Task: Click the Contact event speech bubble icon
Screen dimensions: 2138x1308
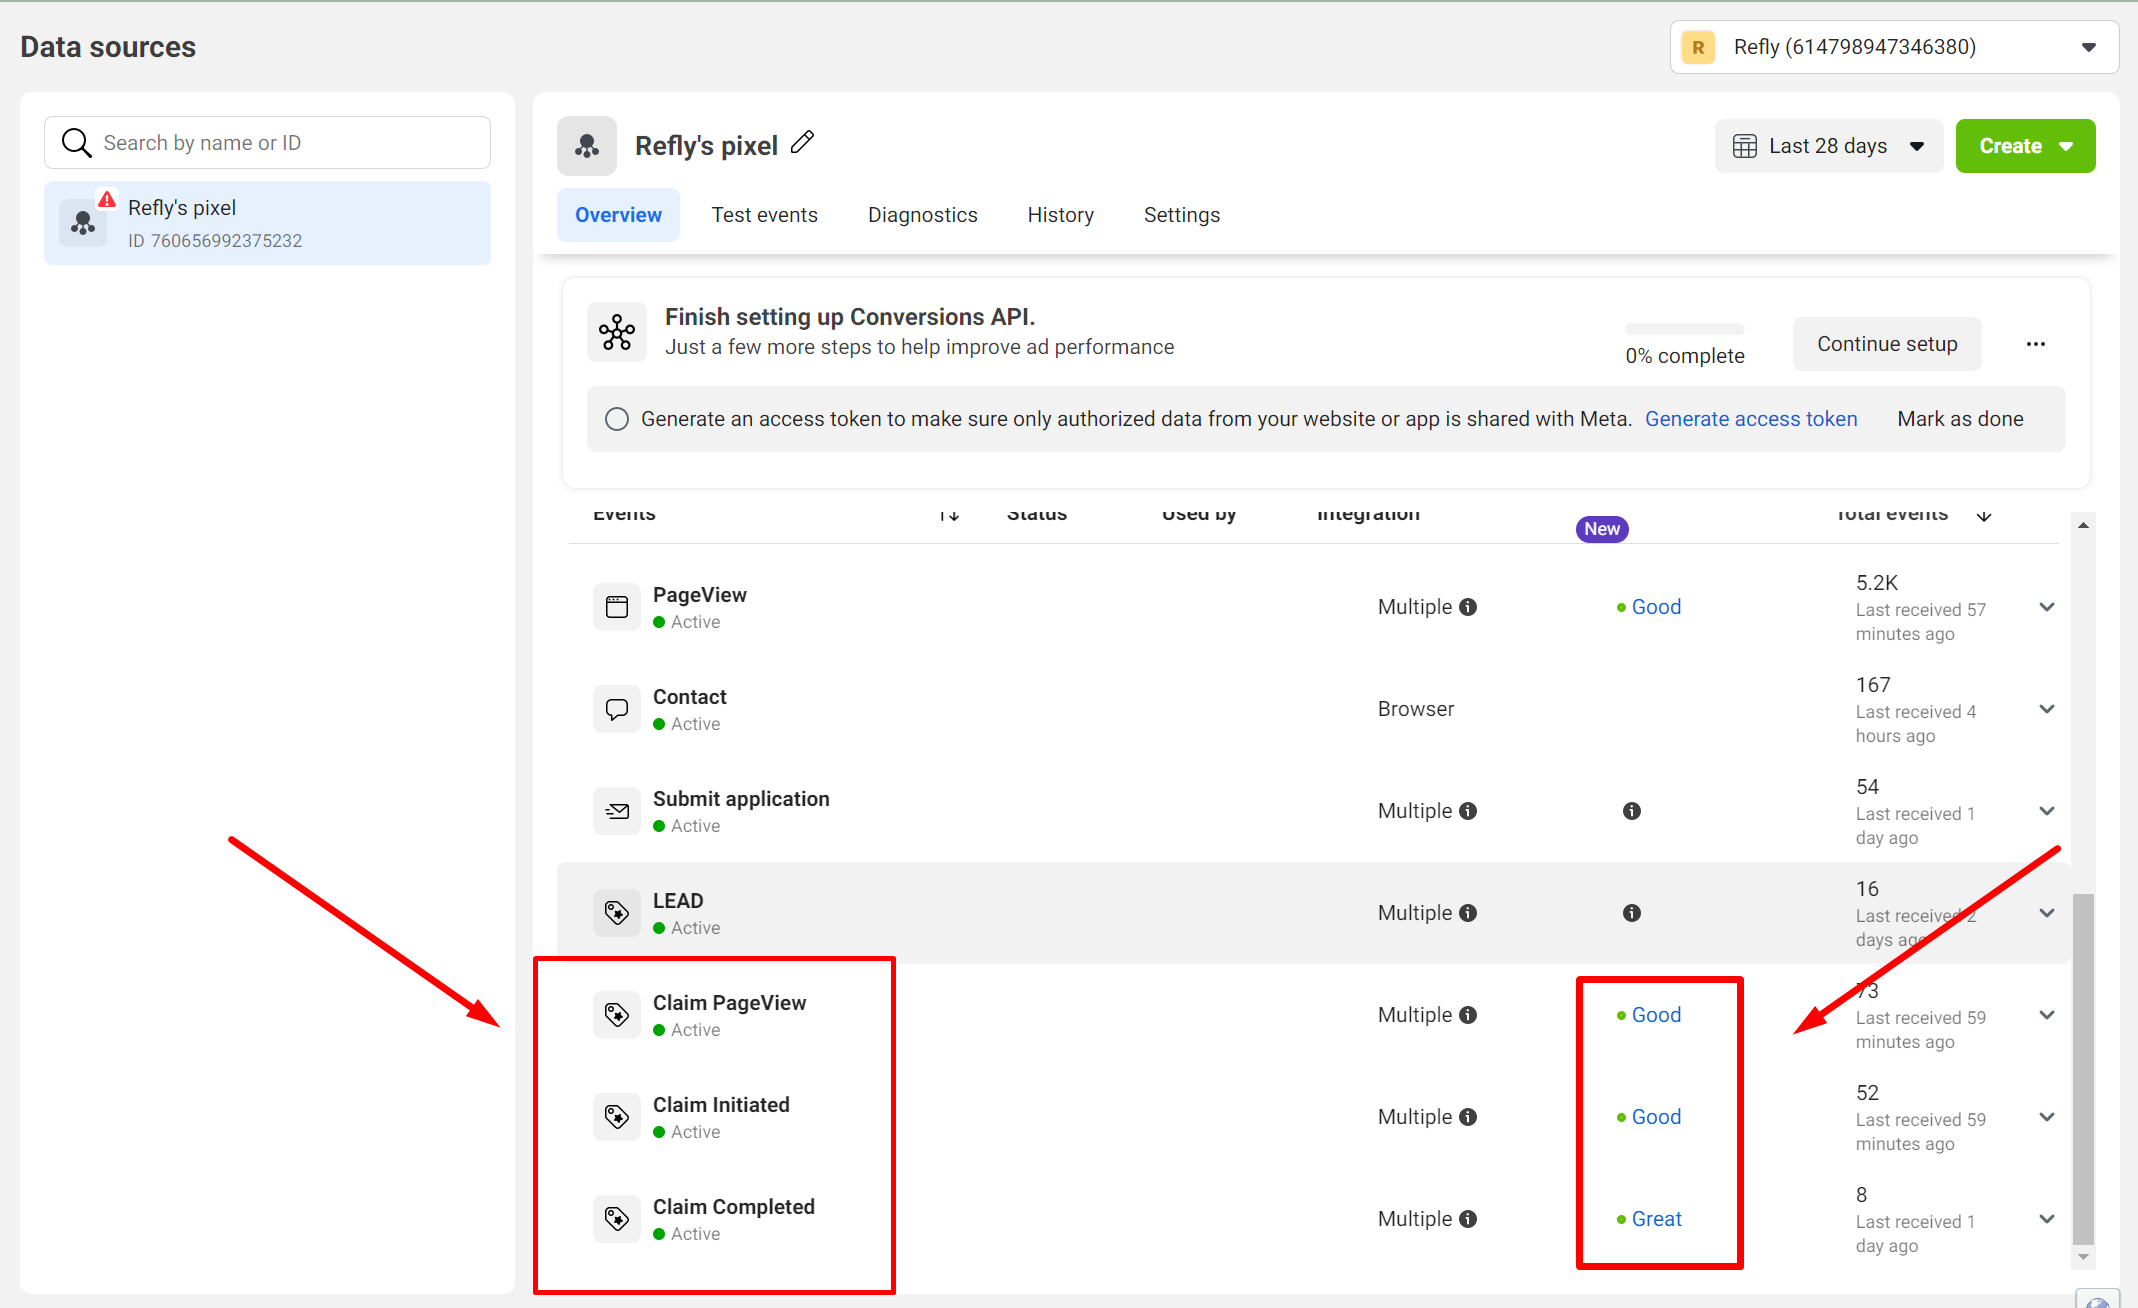Action: coord(617,709)
